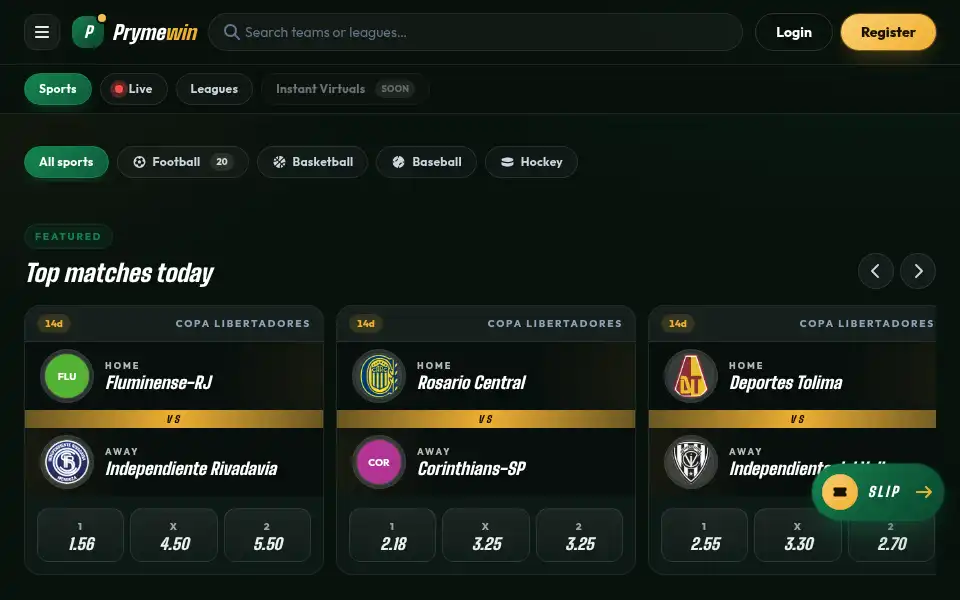Click 14d badge on Fluminense card
Image resolution: width=960 pixels, height=600 pixels.
[54, 323]
